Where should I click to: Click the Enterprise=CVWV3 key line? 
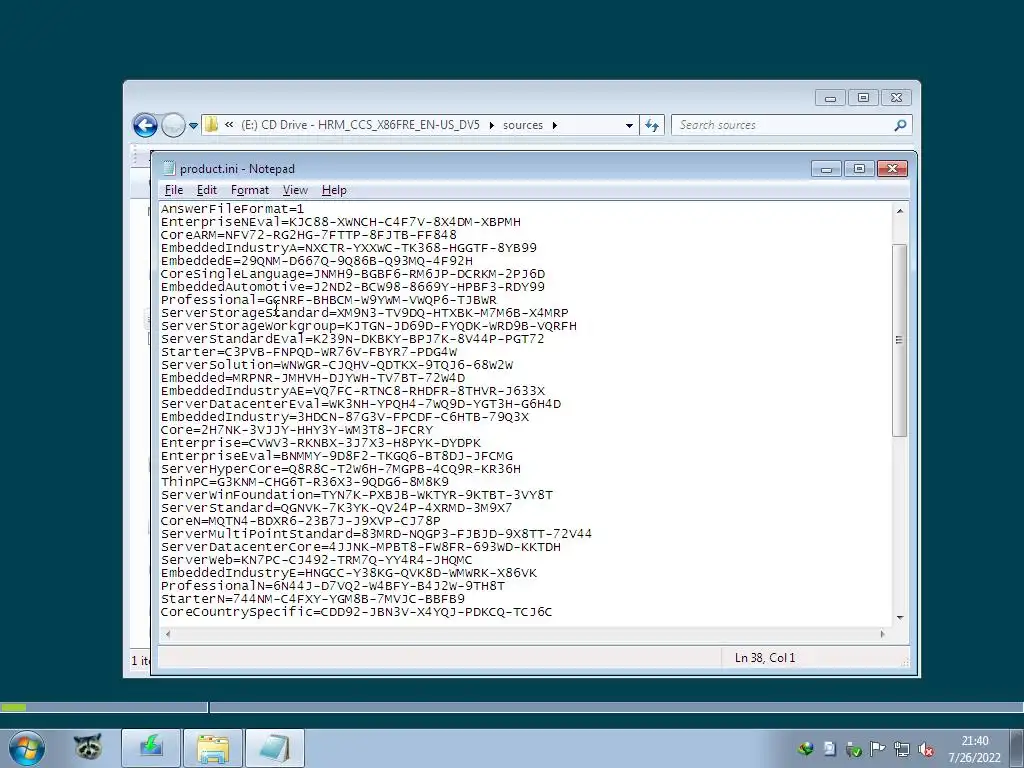[321, 443]
